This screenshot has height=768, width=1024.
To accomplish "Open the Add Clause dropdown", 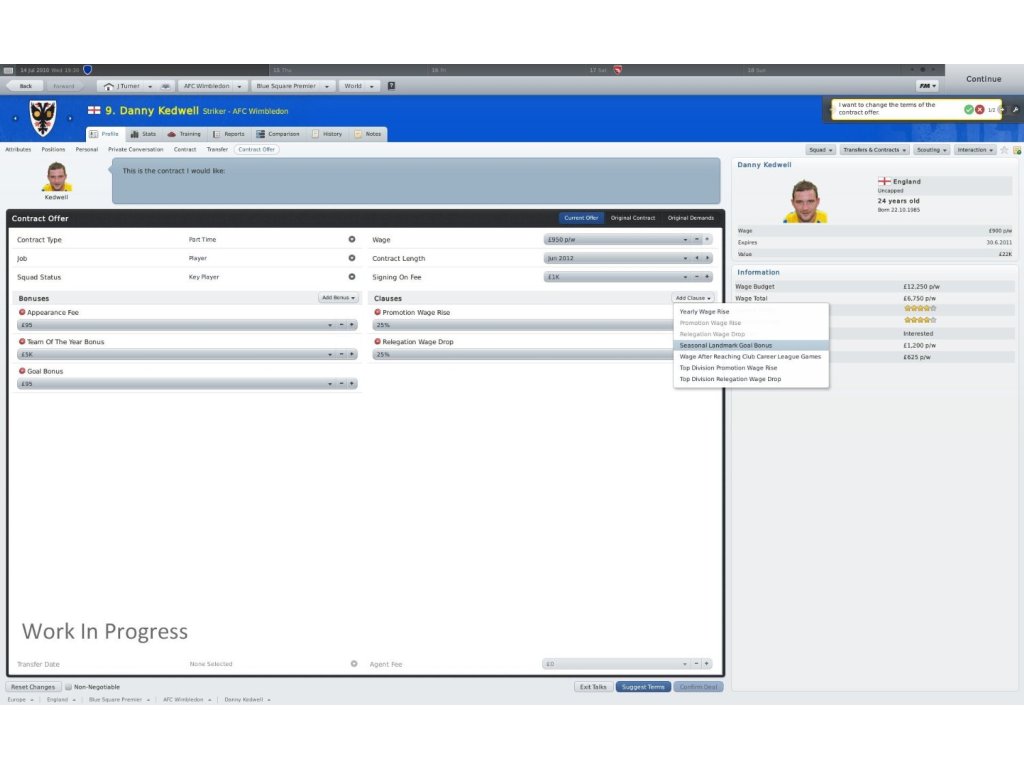I will (x=693, y=298).
